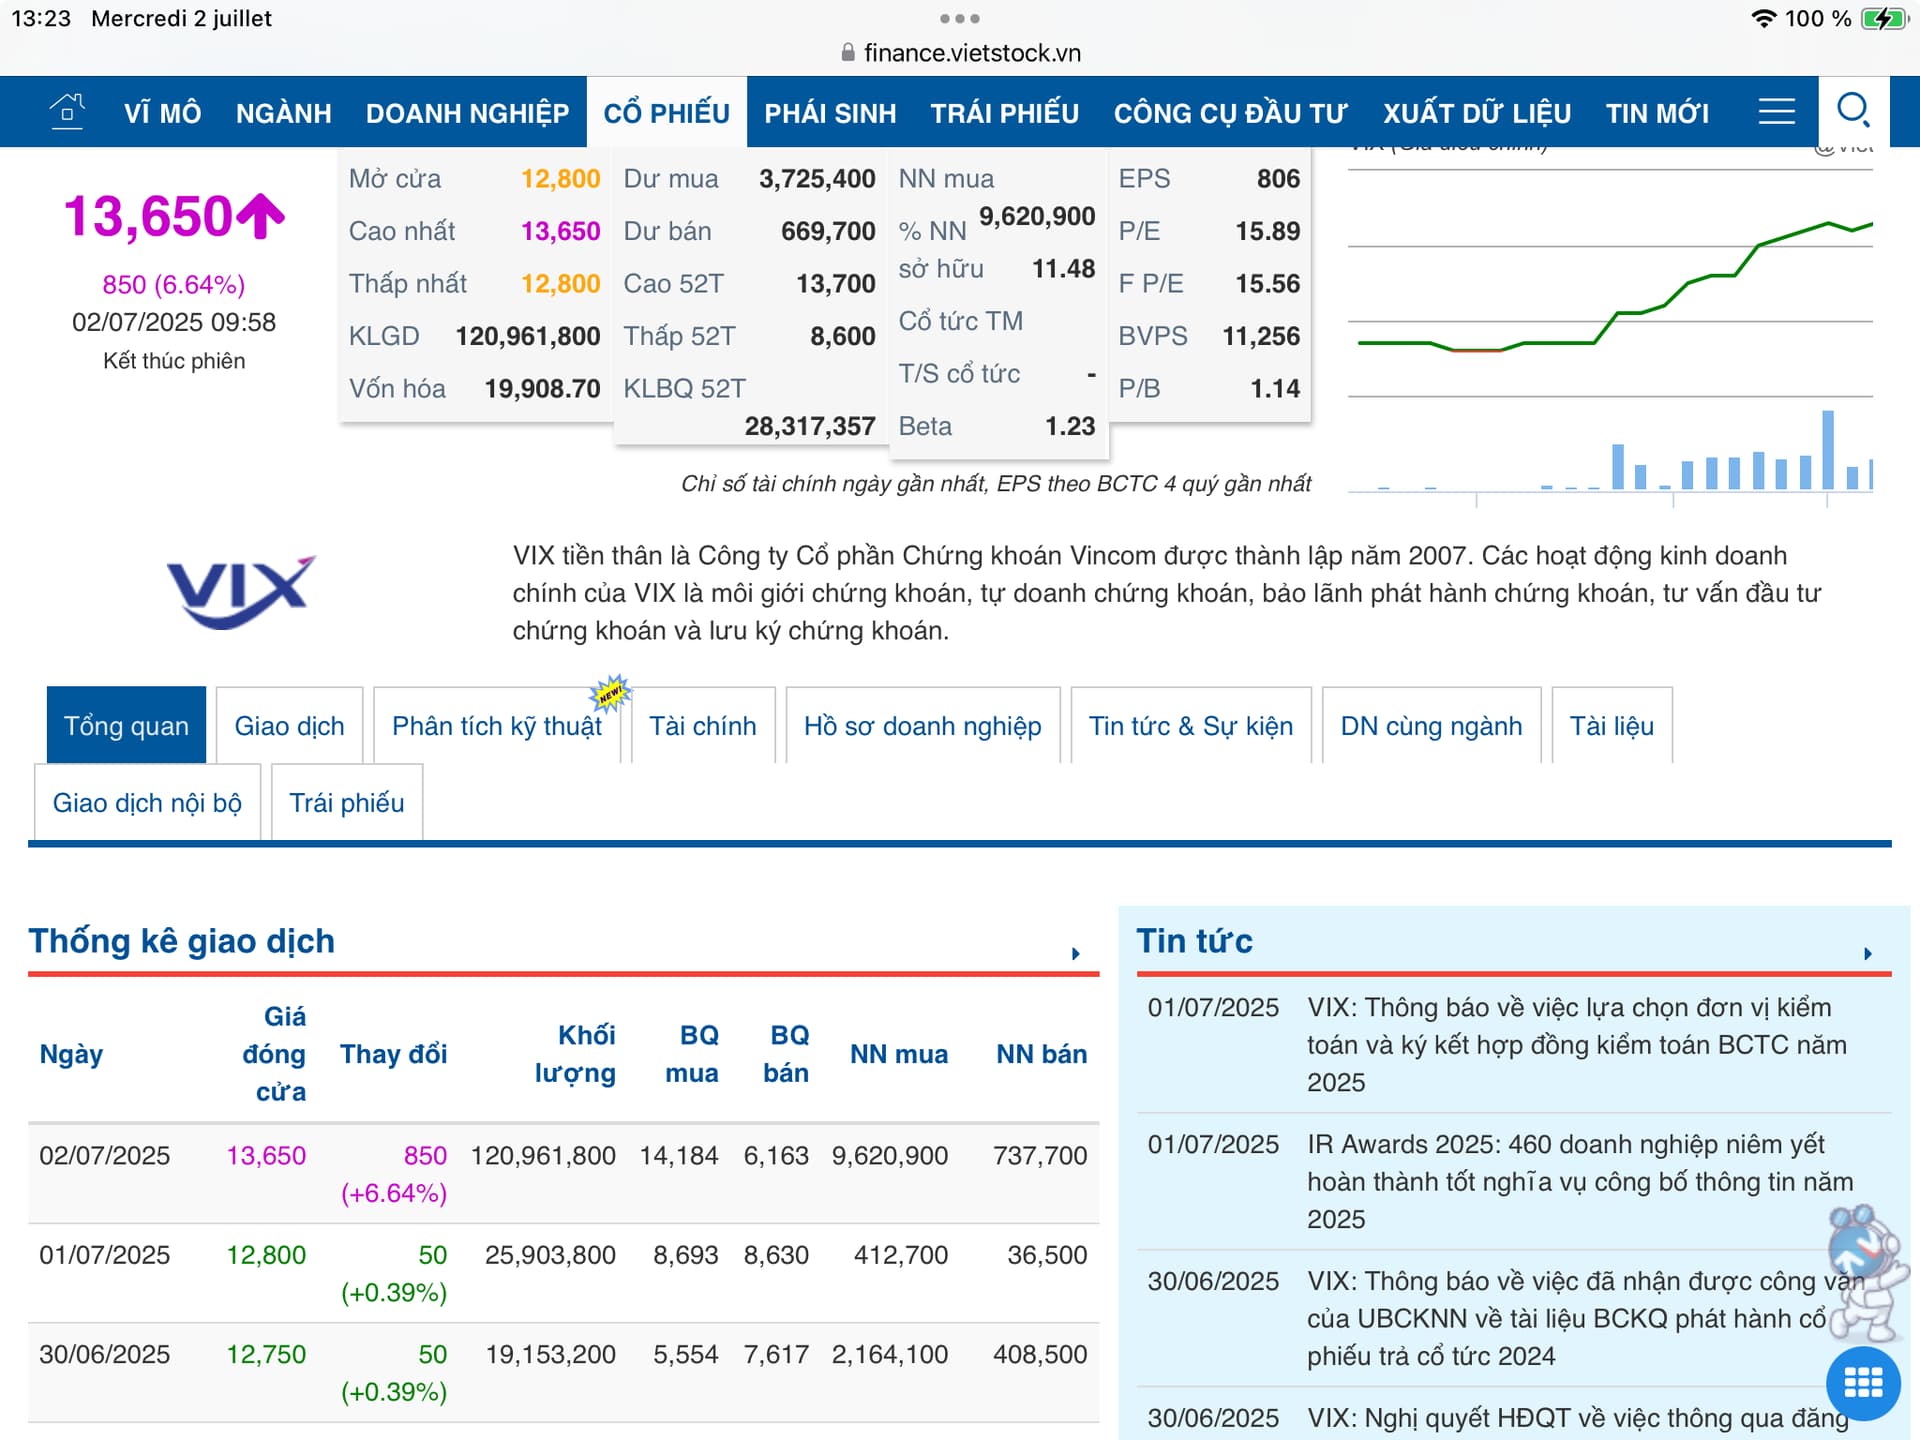Screen dimensions: 1920x1440
Task: Open the CÔNG CỤ ĐẦU TƯ menu
Action: tap(1230, 113)
